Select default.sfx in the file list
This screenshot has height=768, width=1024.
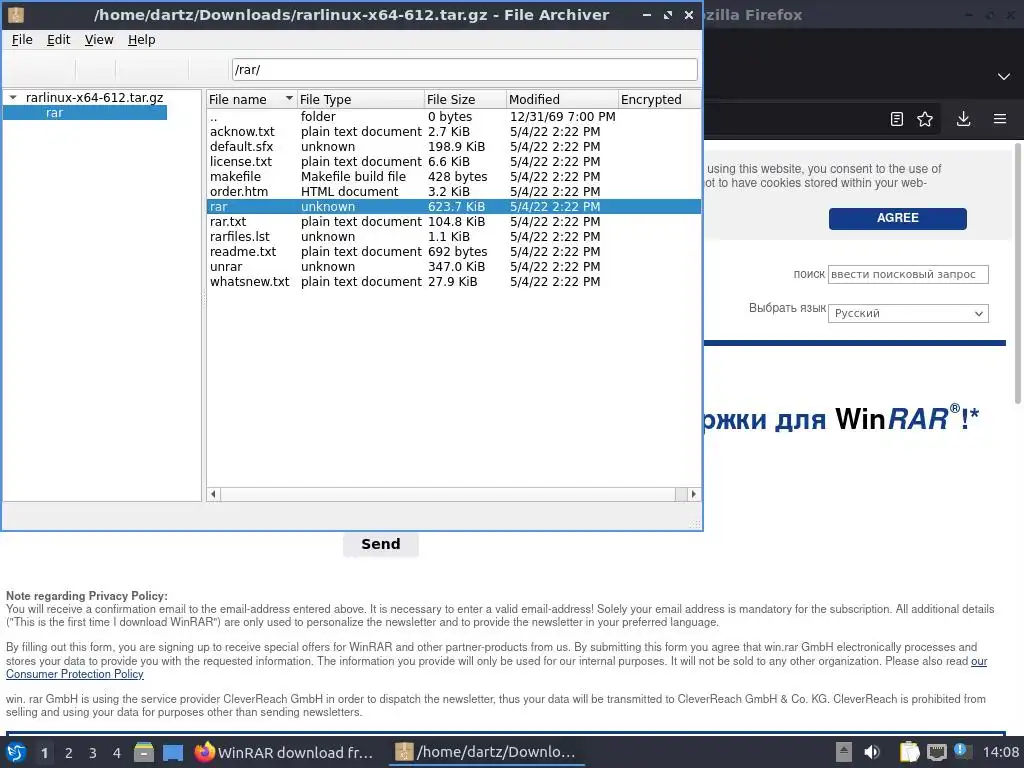[454, 147]
